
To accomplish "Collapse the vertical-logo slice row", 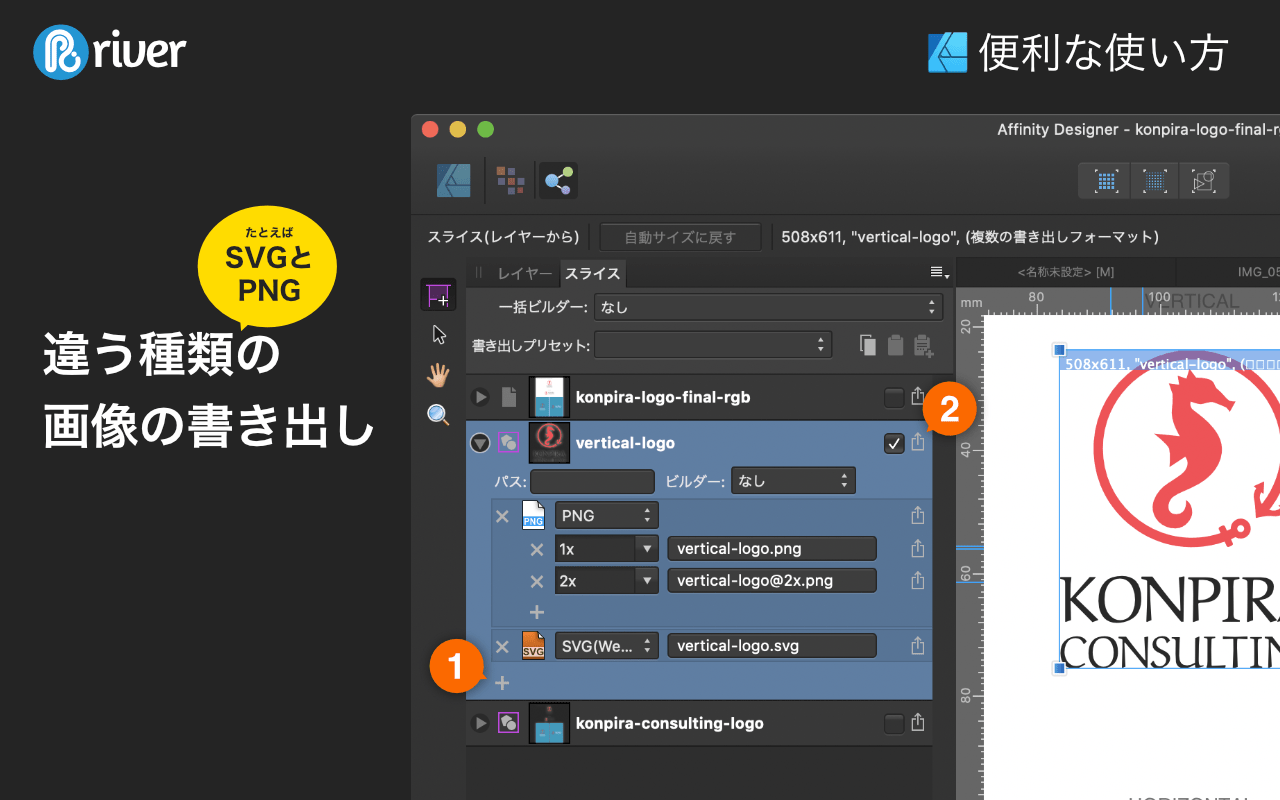I will coord(480,442).
